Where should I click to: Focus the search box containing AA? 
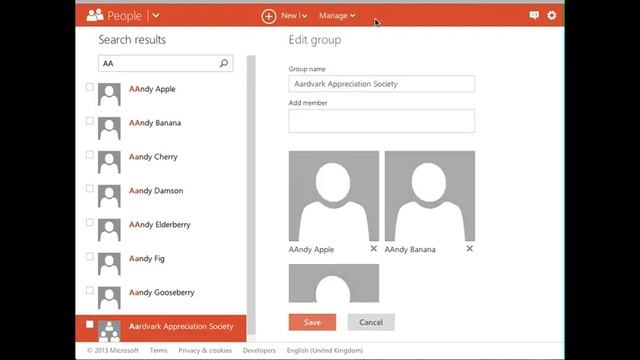[x=165, y=63]
